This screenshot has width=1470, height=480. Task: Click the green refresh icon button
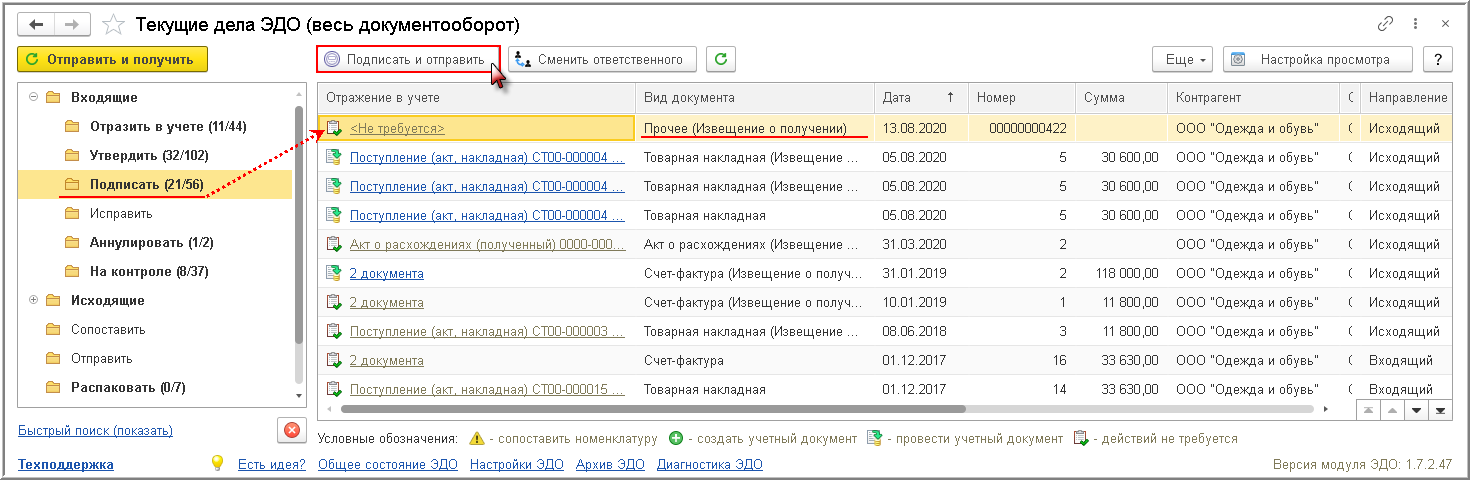coord(721,59)
